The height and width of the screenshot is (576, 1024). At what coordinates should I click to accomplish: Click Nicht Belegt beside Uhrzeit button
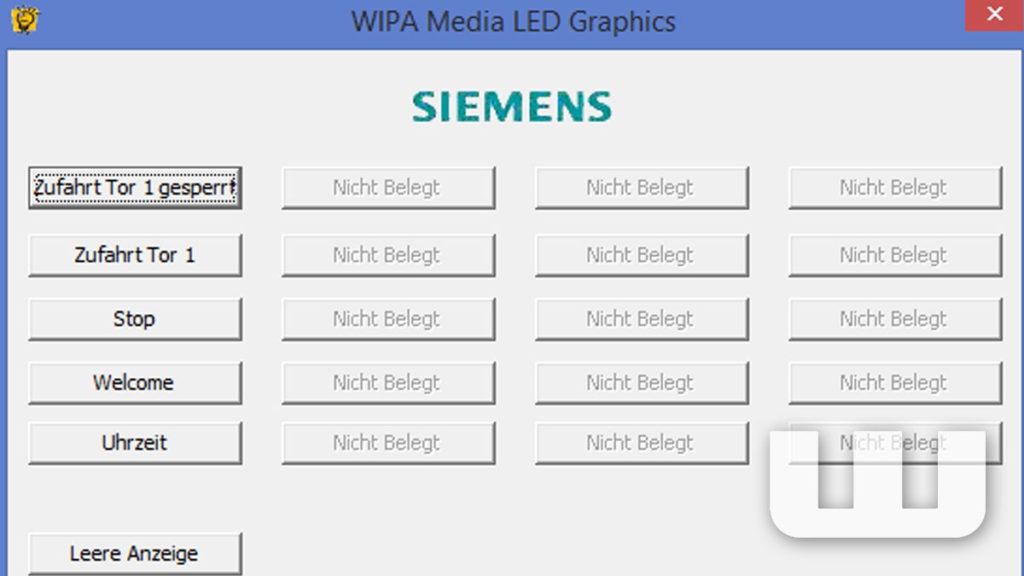tap(389, 443)
